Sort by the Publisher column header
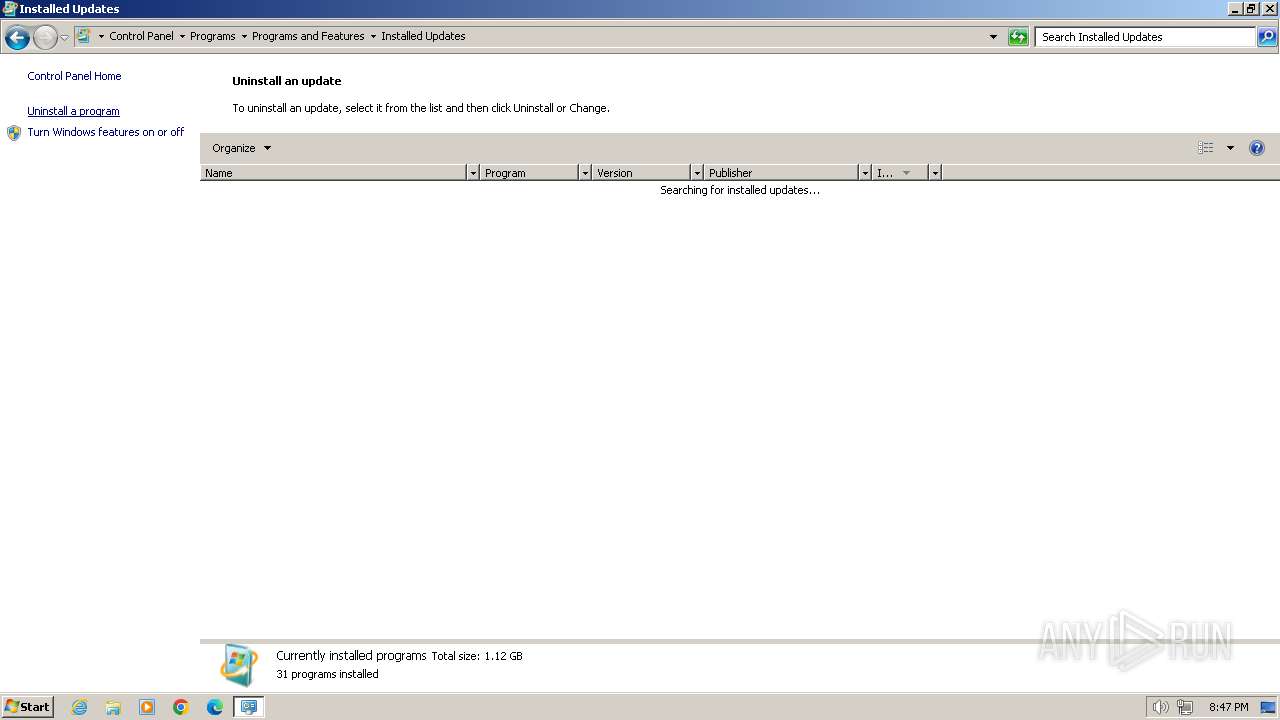The image size is (1280, 720). coord(781,173)
